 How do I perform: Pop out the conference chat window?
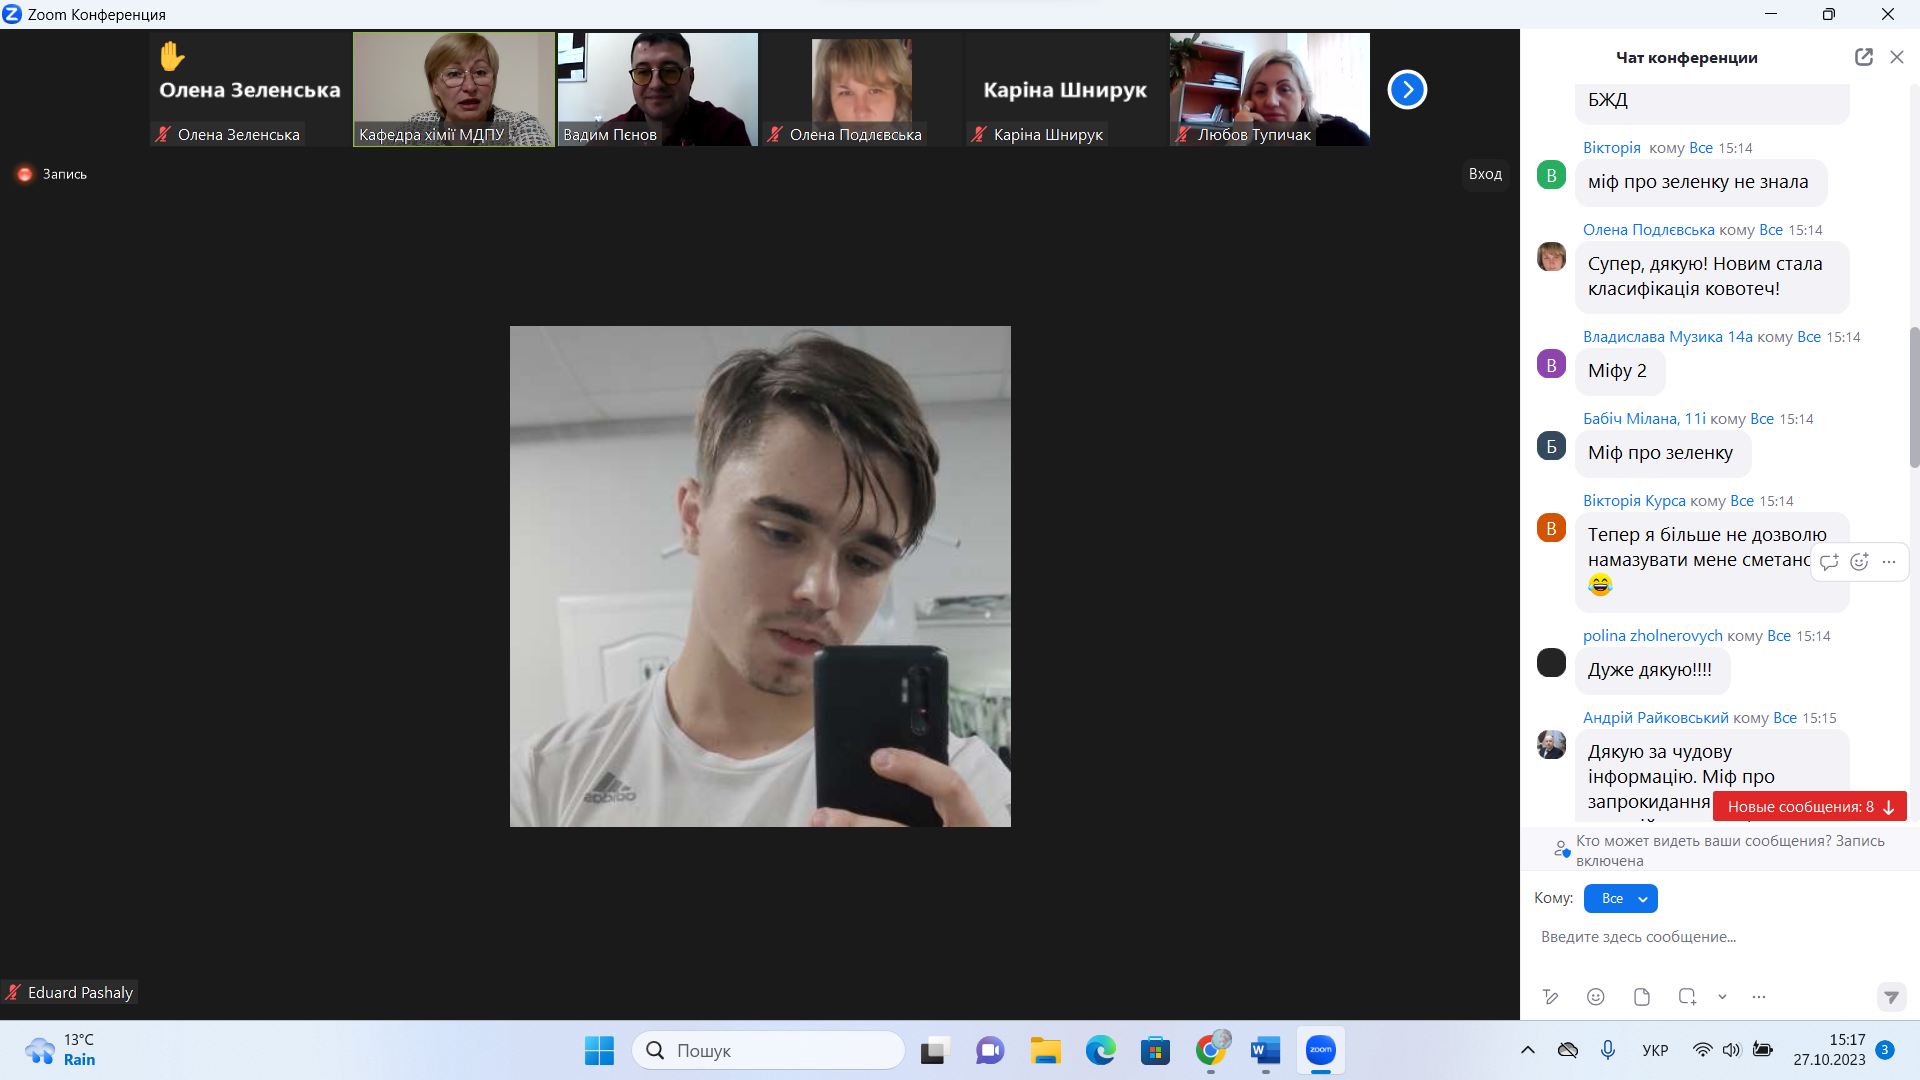click(1863, 57)
